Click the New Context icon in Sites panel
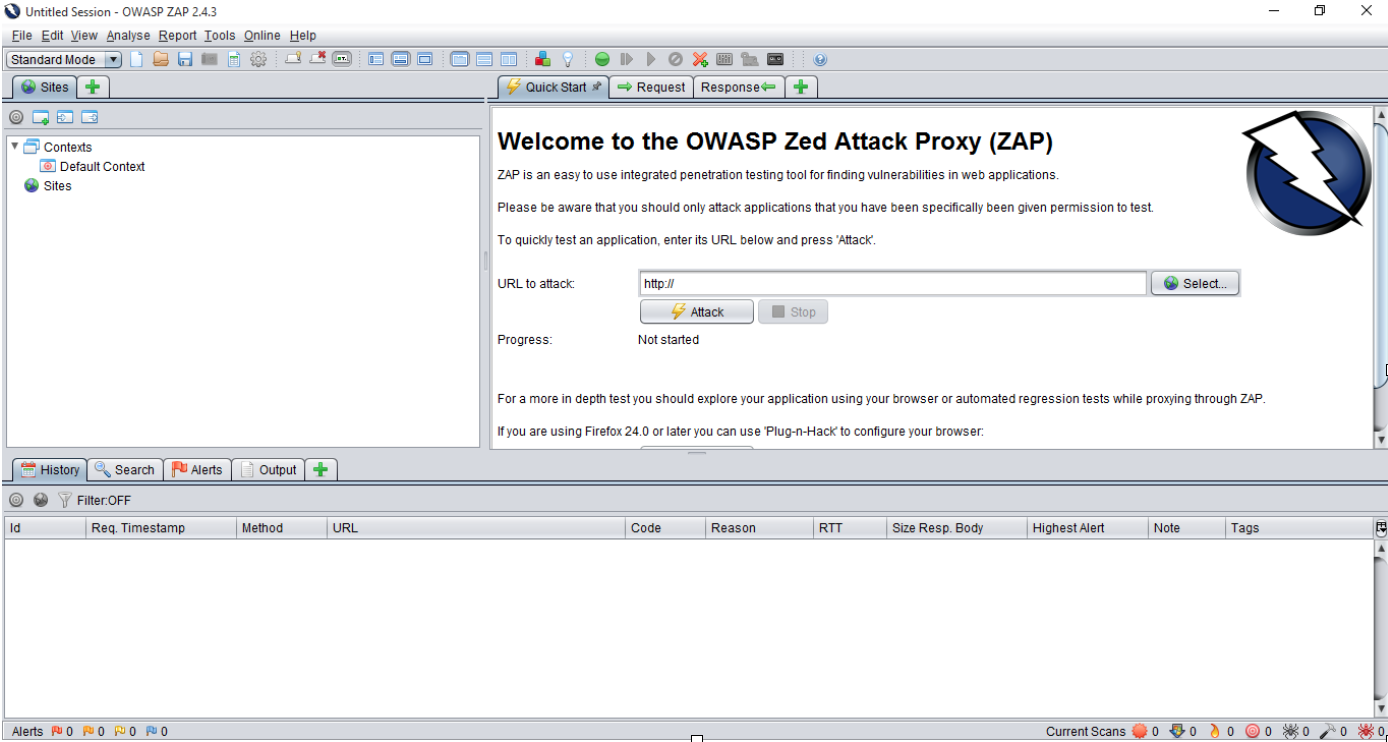The width and height of the screenshot is (1388, 742). click(x=41, y=118)
